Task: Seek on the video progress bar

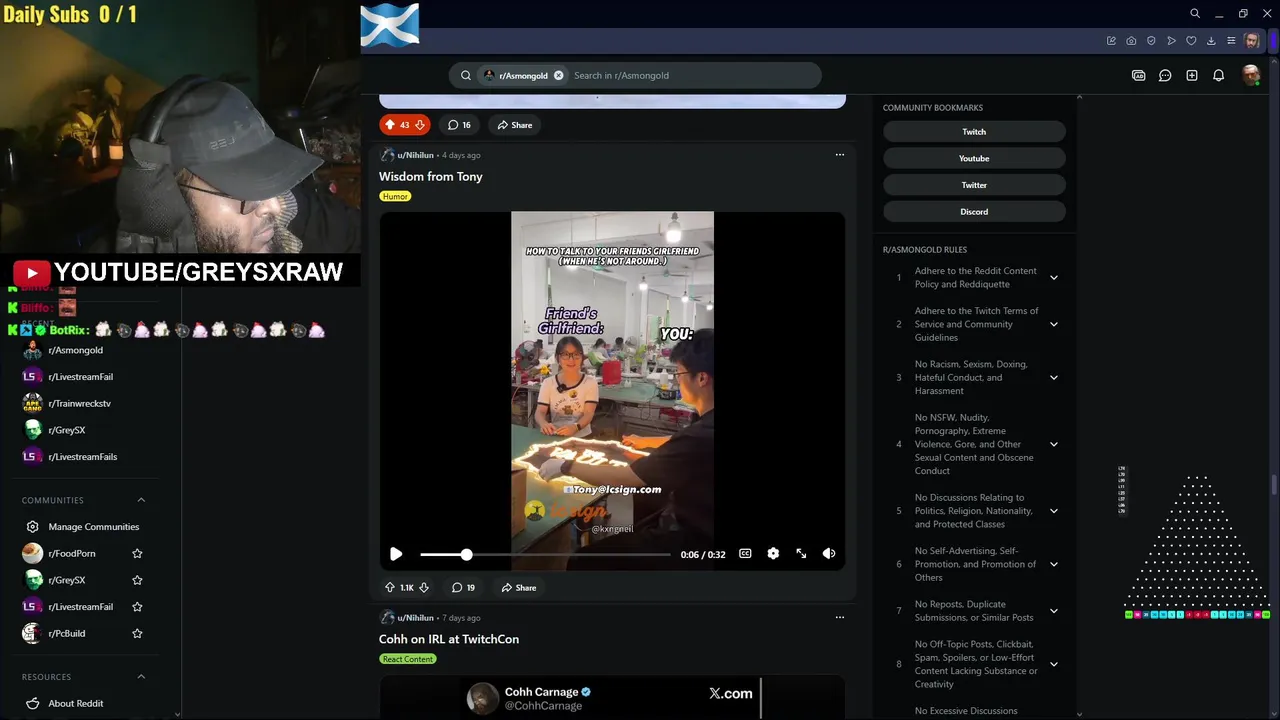Action: coord(545,554)
